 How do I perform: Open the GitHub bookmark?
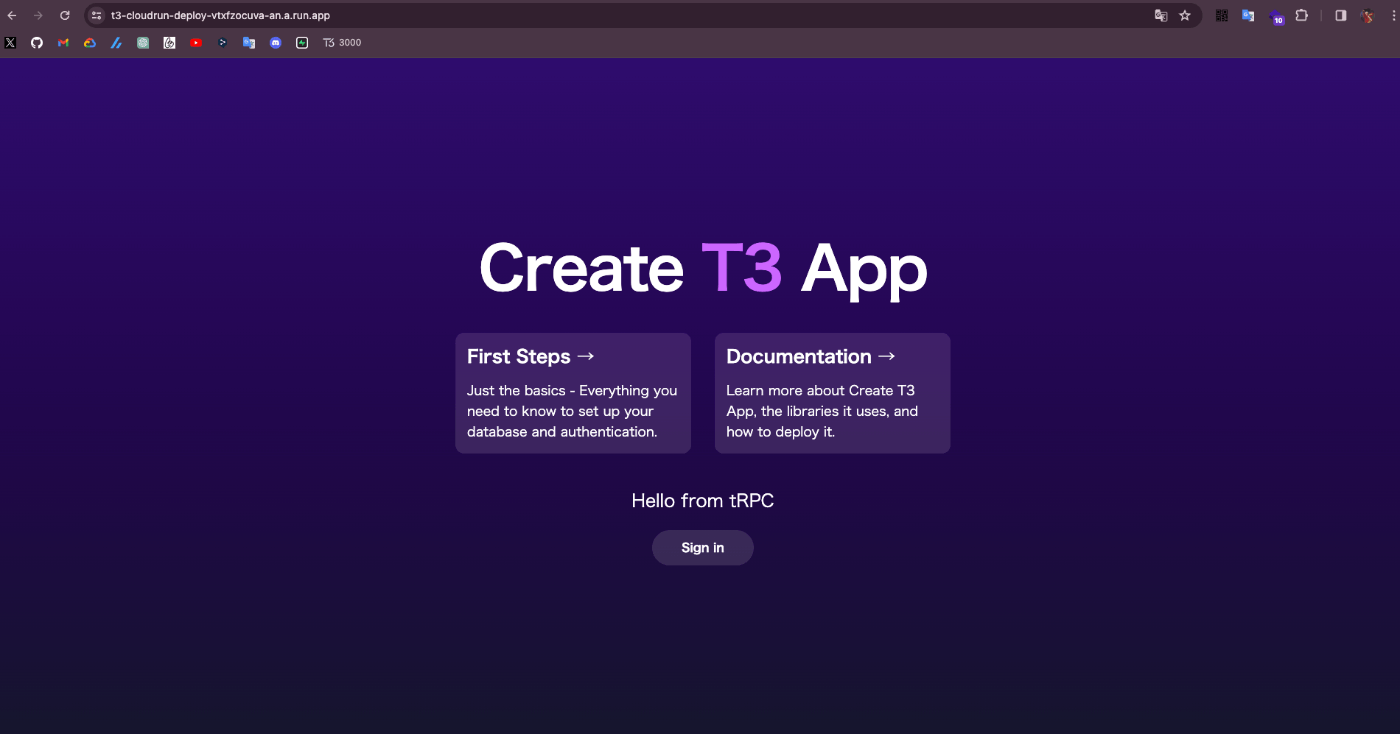tap(37, 43)
